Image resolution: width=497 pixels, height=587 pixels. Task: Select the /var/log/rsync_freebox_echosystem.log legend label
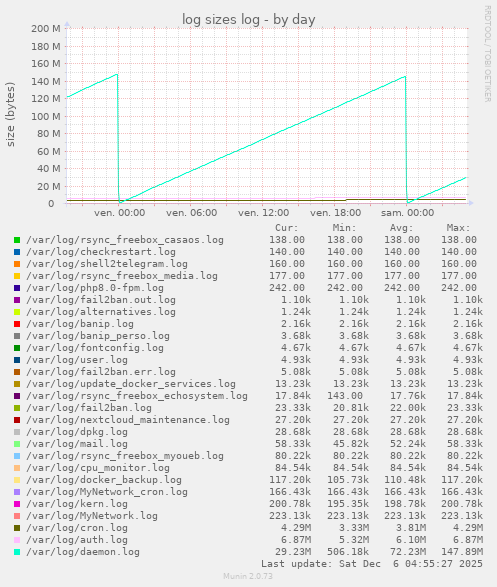point(137,396)
